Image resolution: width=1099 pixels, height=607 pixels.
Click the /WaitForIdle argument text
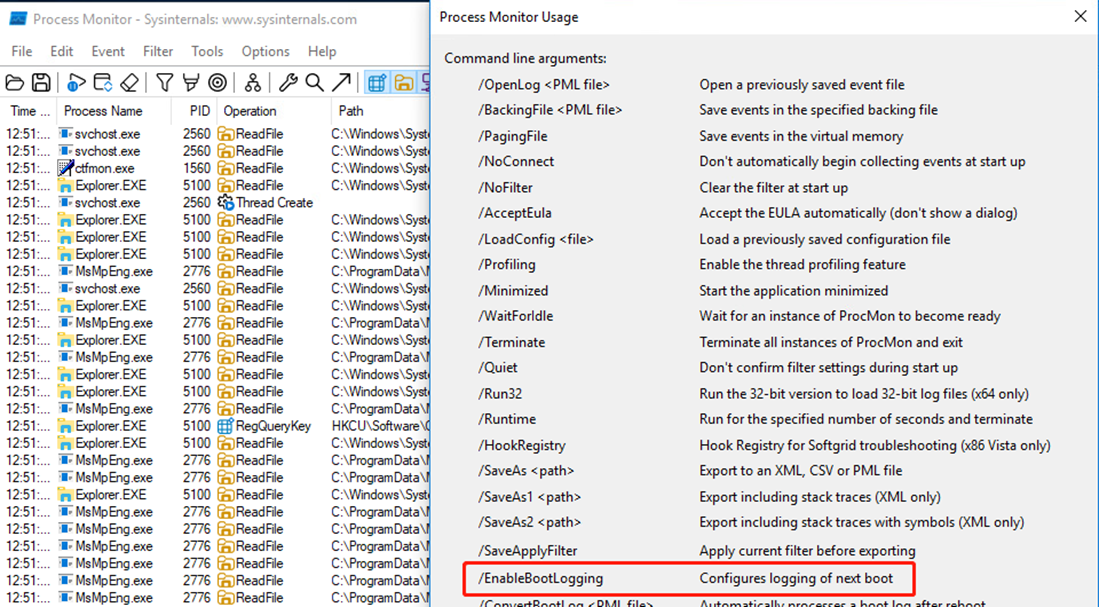(x=516, y=316)
